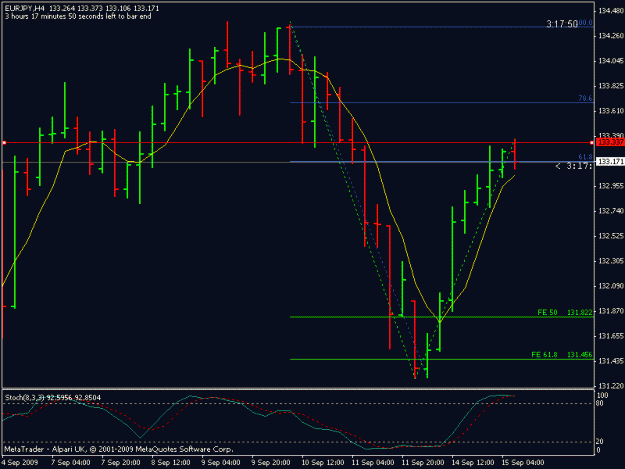Select the blue 78.6 Fibonacci level line
This screenshot has width=625, height=469.
pos(442,102)
